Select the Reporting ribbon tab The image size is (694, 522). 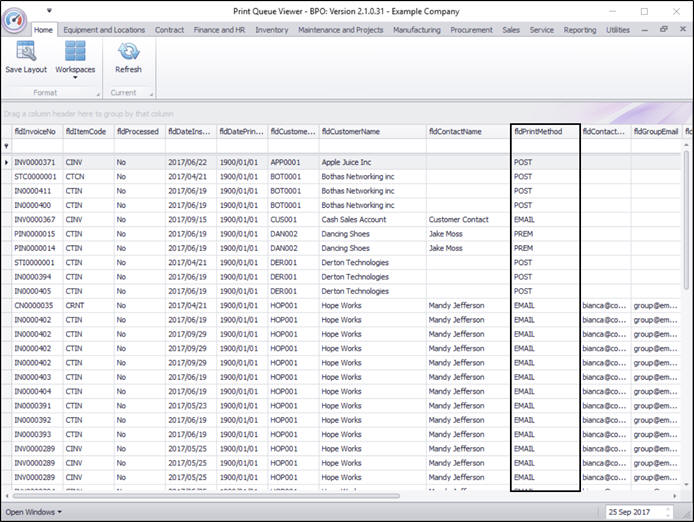click(579, 30)
